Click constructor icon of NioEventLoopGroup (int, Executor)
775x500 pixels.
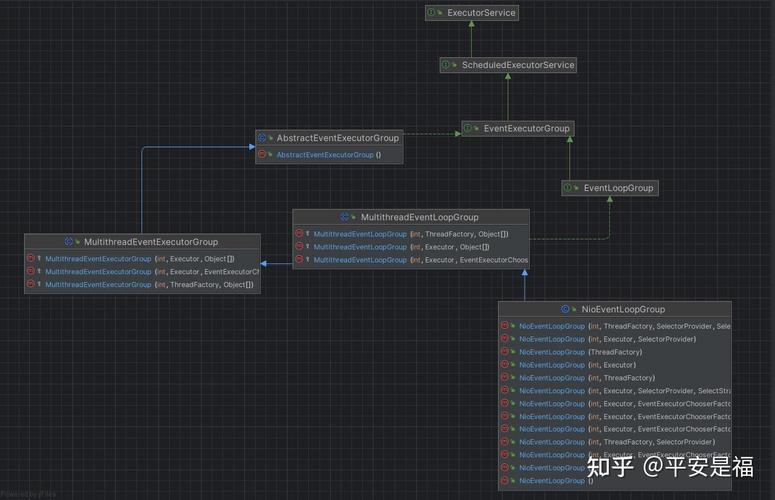point(505,364)
